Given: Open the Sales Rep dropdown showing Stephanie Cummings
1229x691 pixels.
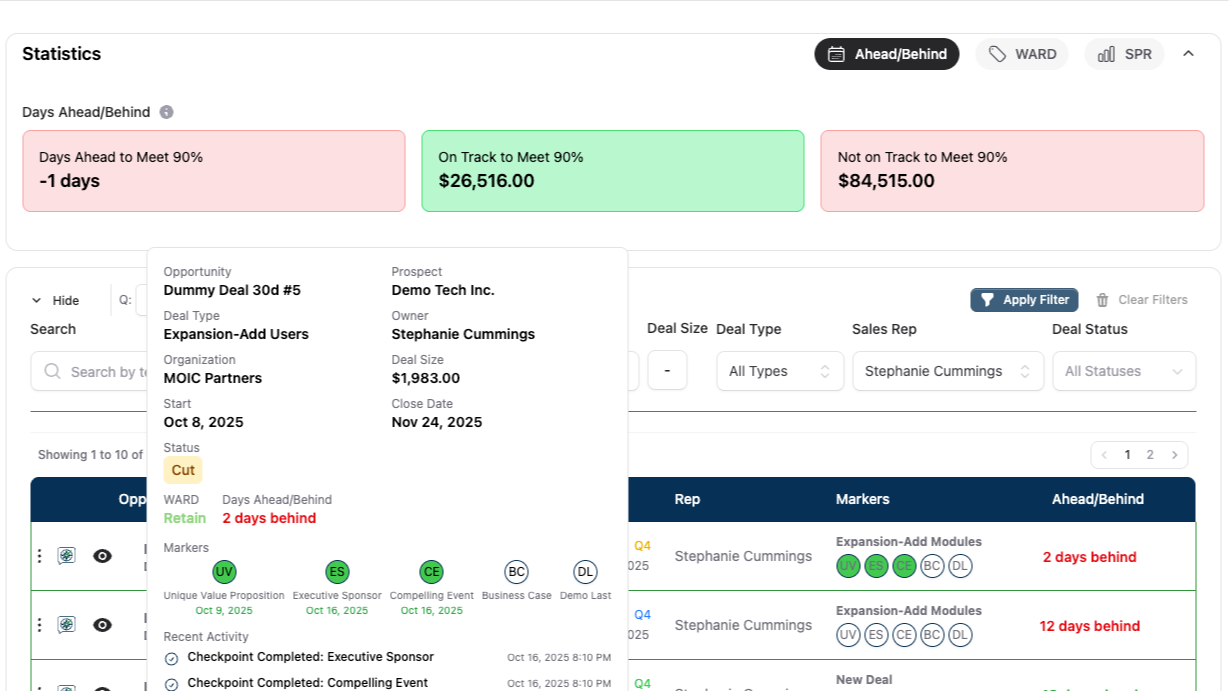Looking at the screenshot, I should [x=947, y=371].
